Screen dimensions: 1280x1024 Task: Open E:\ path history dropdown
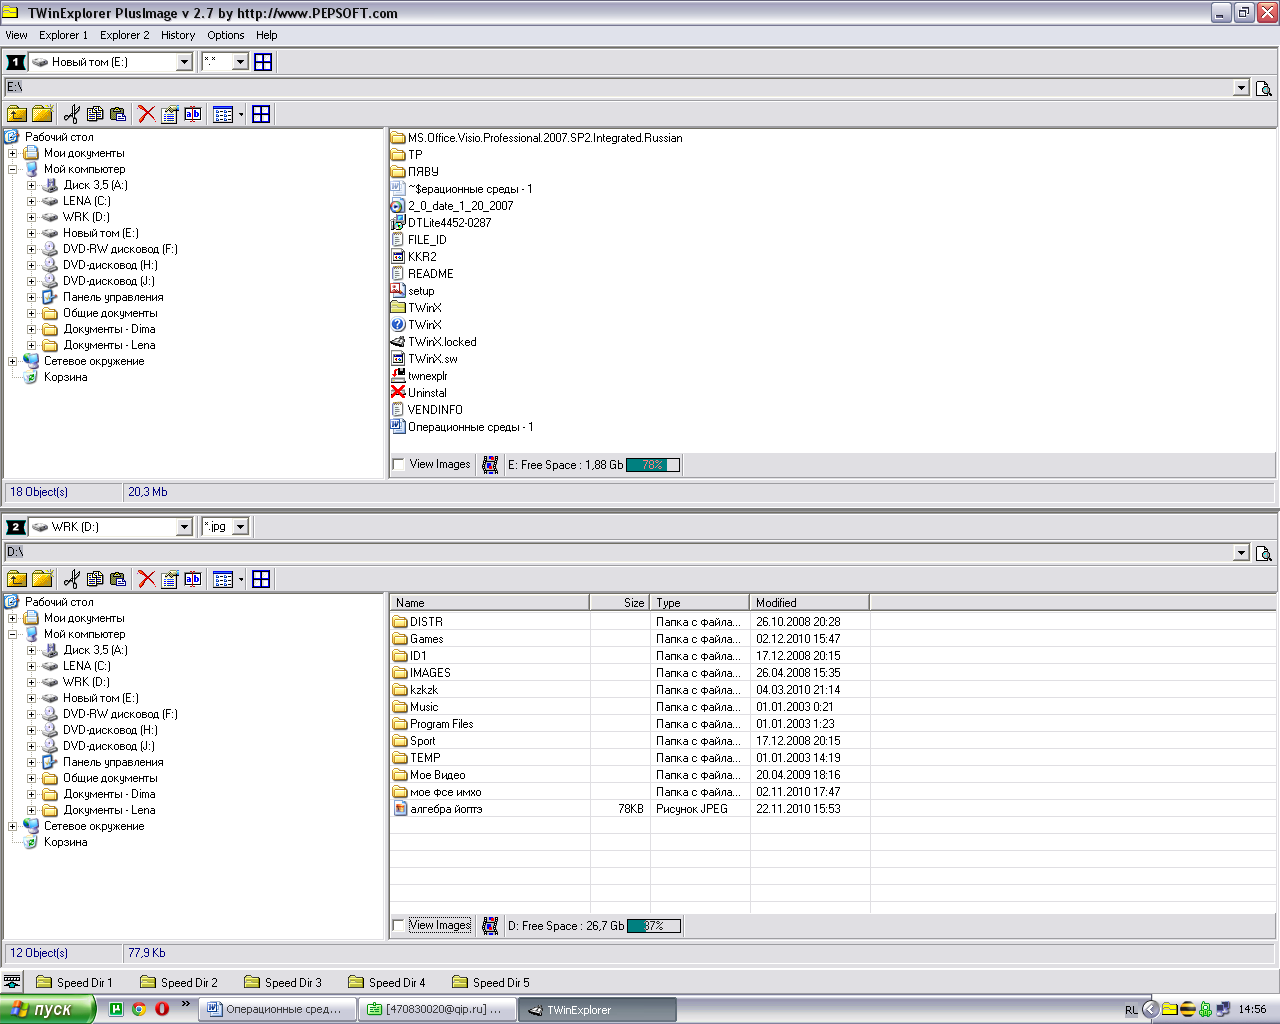click(1241, 88)
